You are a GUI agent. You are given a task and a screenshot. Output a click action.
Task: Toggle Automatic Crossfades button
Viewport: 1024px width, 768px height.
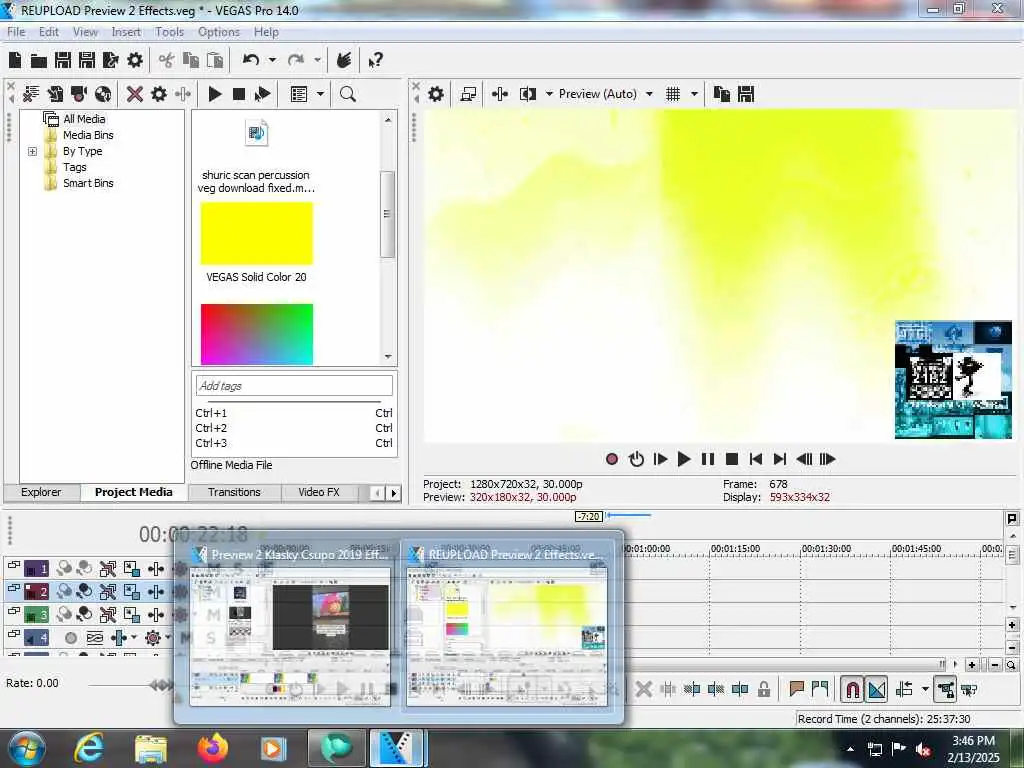tap(876, 689)
